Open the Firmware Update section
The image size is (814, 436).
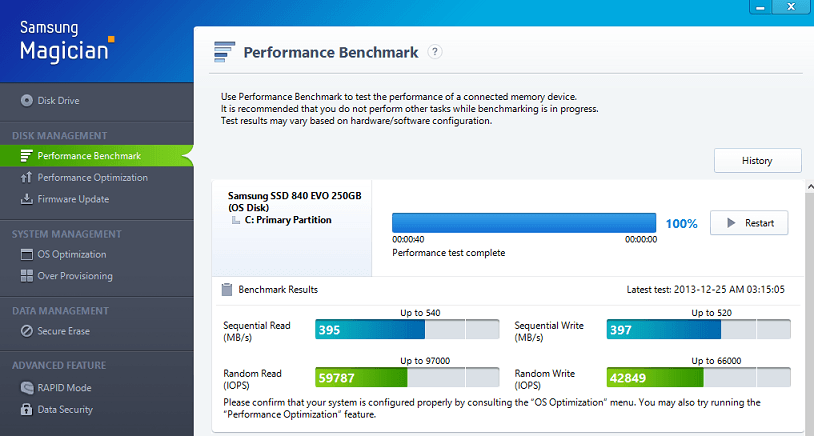(73, 199)
